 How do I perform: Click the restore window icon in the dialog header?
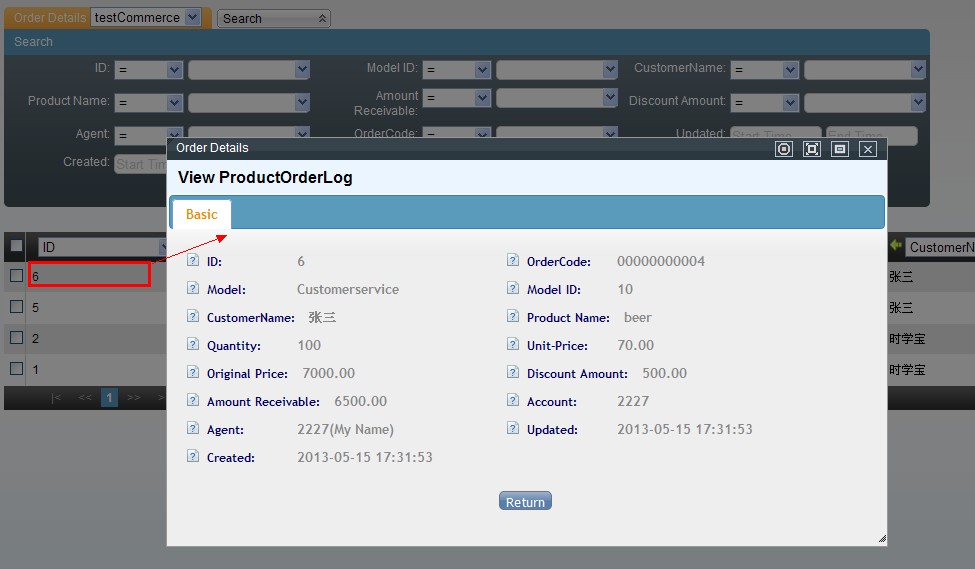(840, 149)
